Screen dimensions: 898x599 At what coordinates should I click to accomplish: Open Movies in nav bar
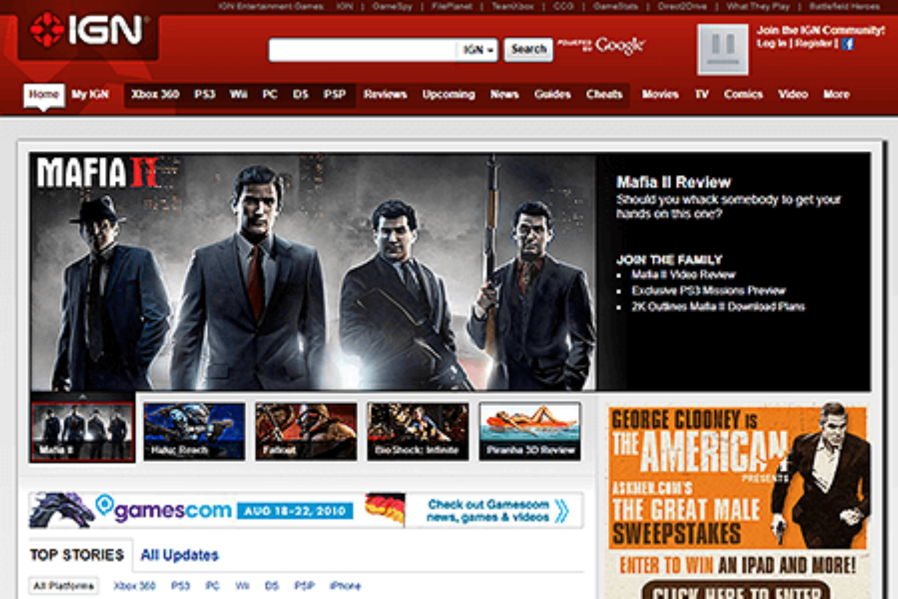(x=660, y=94)
